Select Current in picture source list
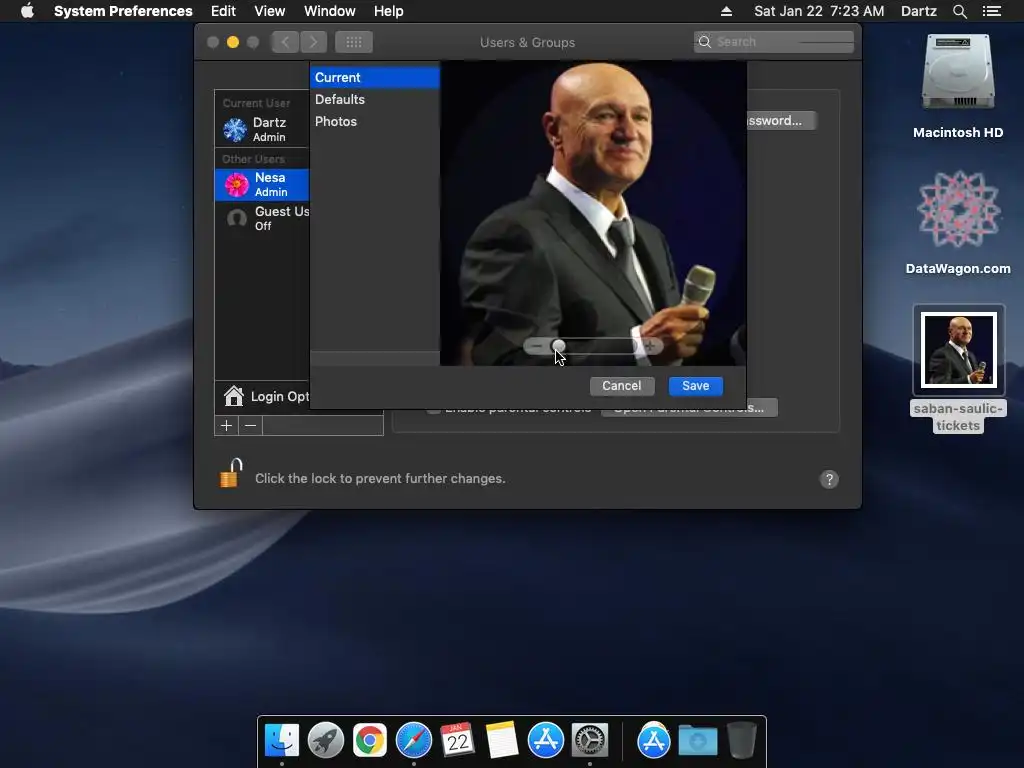 coord(375,77)
